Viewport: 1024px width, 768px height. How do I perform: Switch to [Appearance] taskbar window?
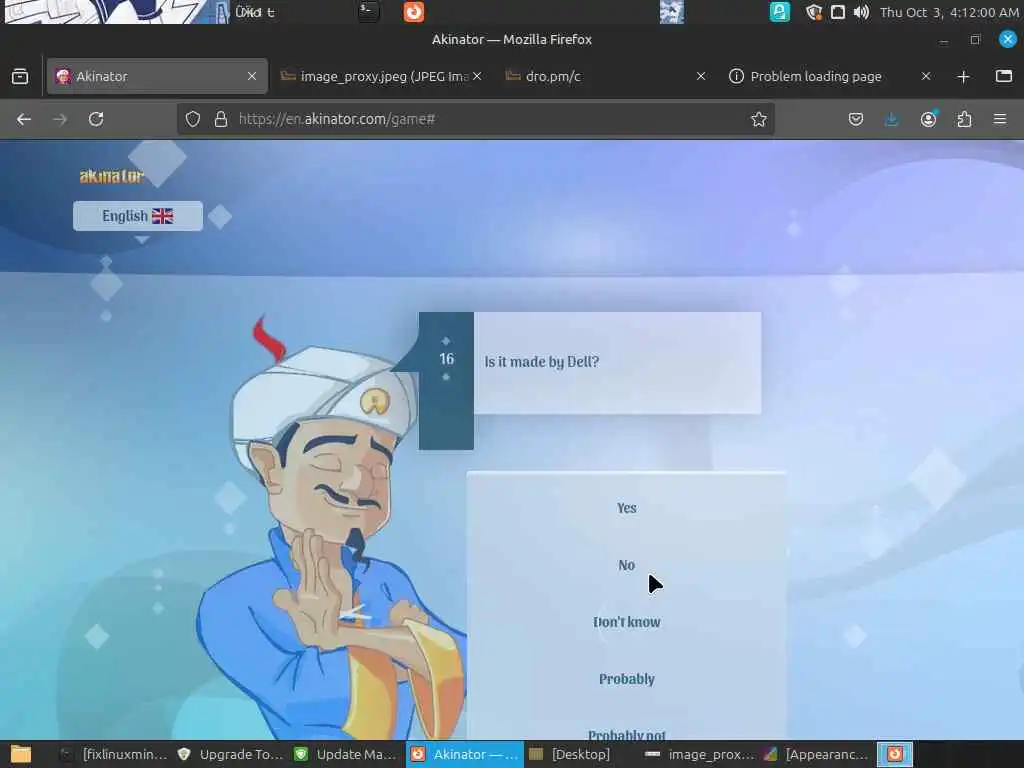coord(816,754)
